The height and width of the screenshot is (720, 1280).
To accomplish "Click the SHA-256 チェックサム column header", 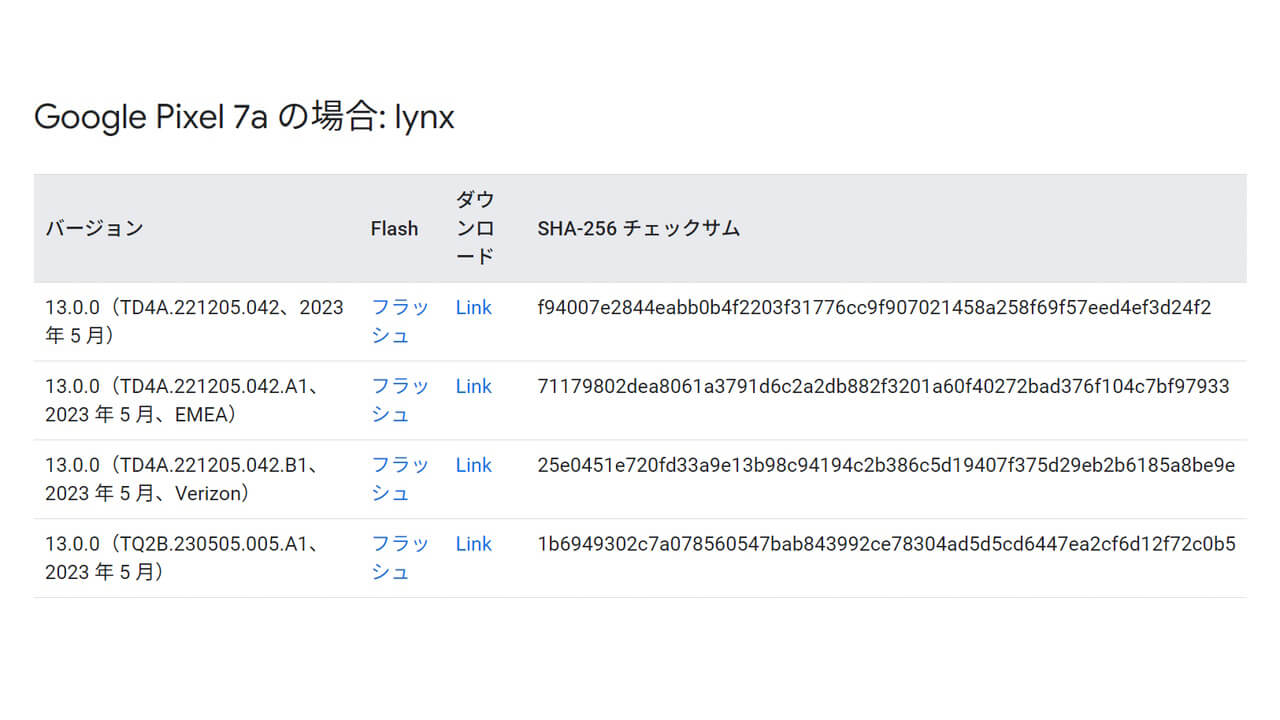I will click(x=638, y=229).
